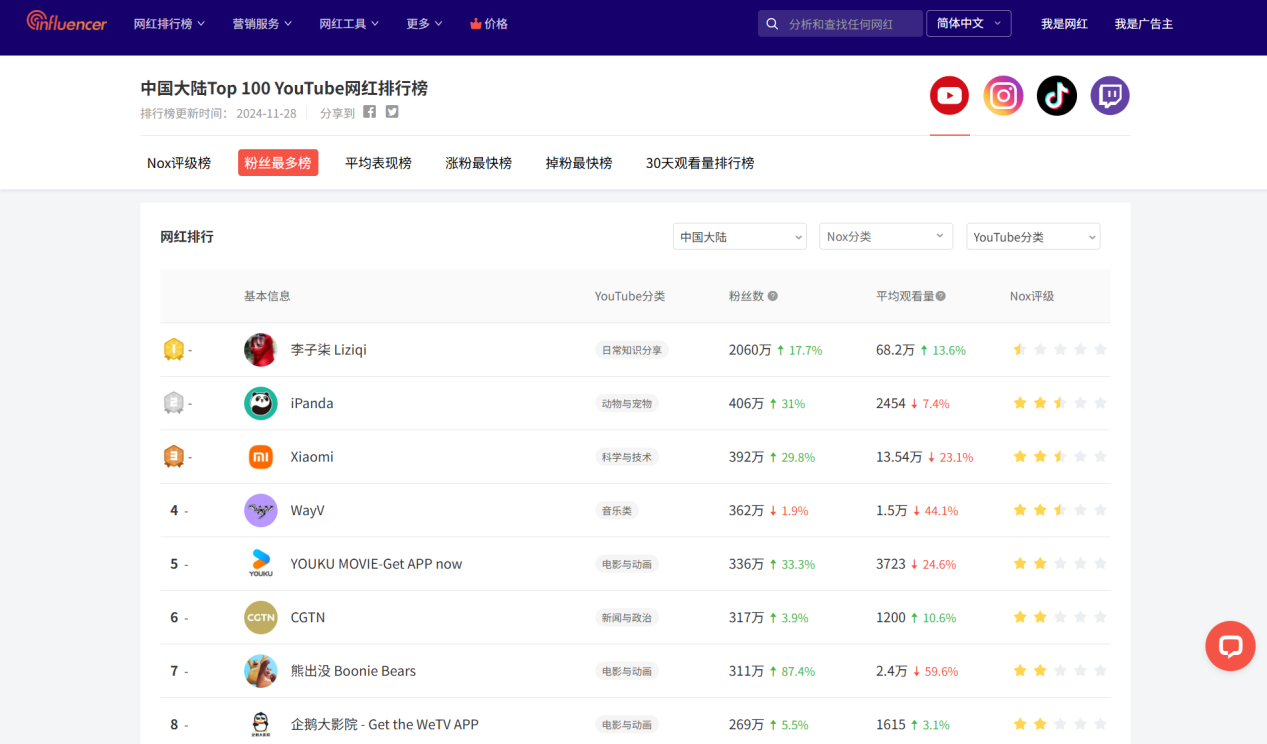Viewport: 1267px width, 744px height.
Task: Click the help icon beside 粉丝数
Action: point(773,297)
